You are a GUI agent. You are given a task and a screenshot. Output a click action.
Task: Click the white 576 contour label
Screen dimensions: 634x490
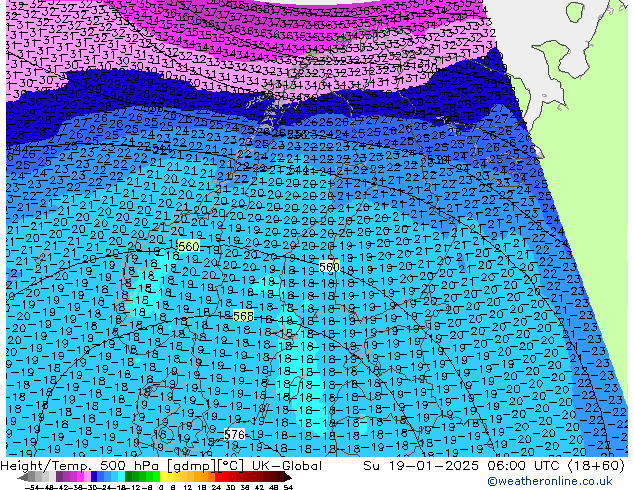[235, 435]
